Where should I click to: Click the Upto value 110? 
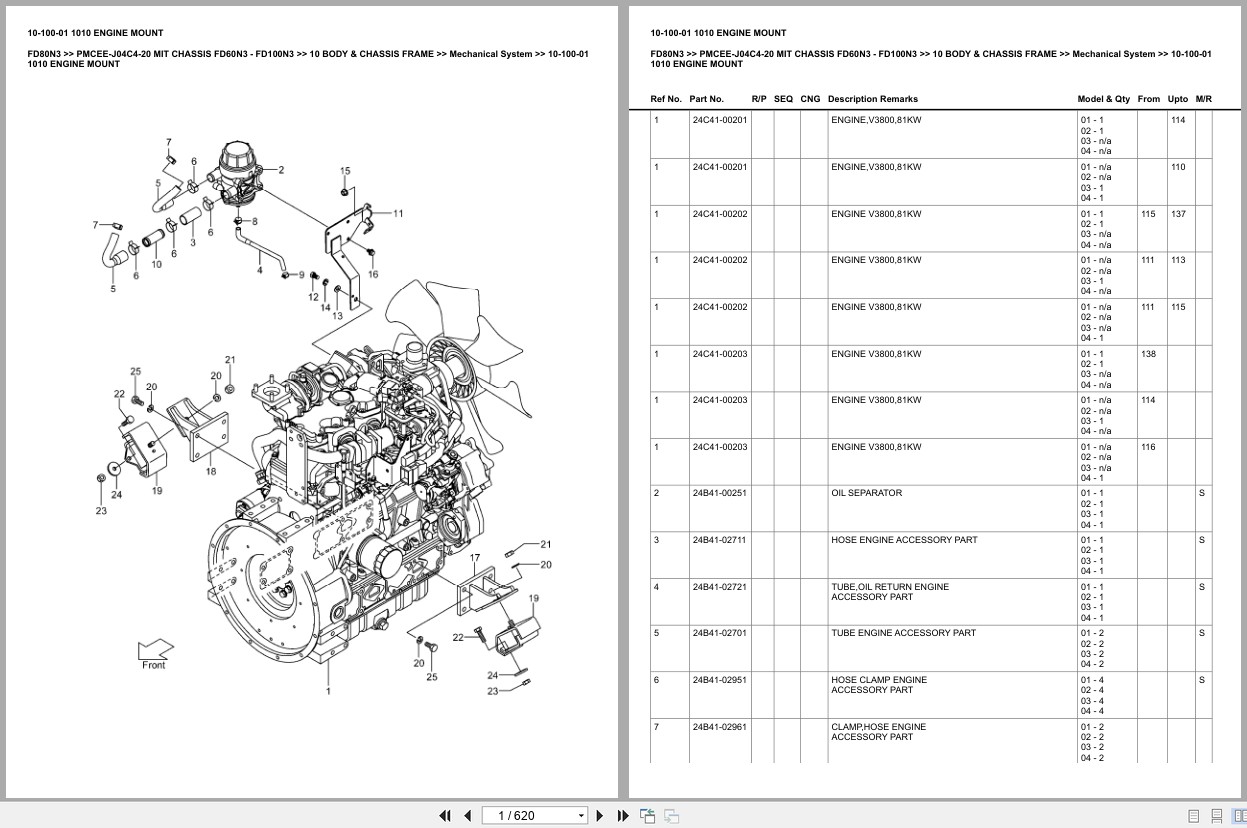point(1178,167)
